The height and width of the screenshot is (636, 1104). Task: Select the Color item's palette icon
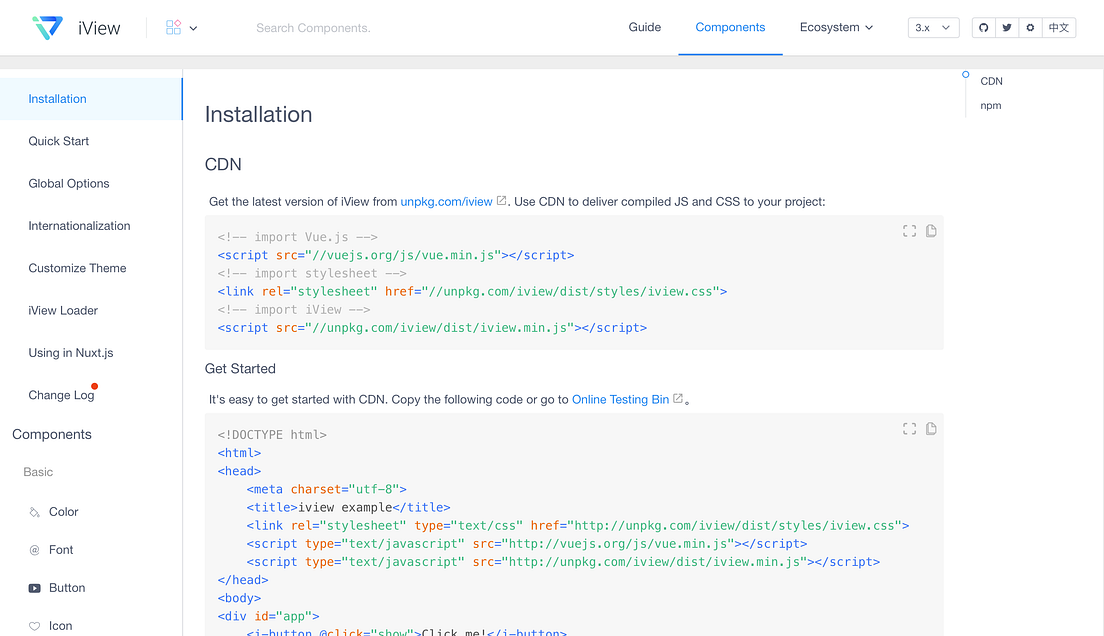click(x=33, y=511)
